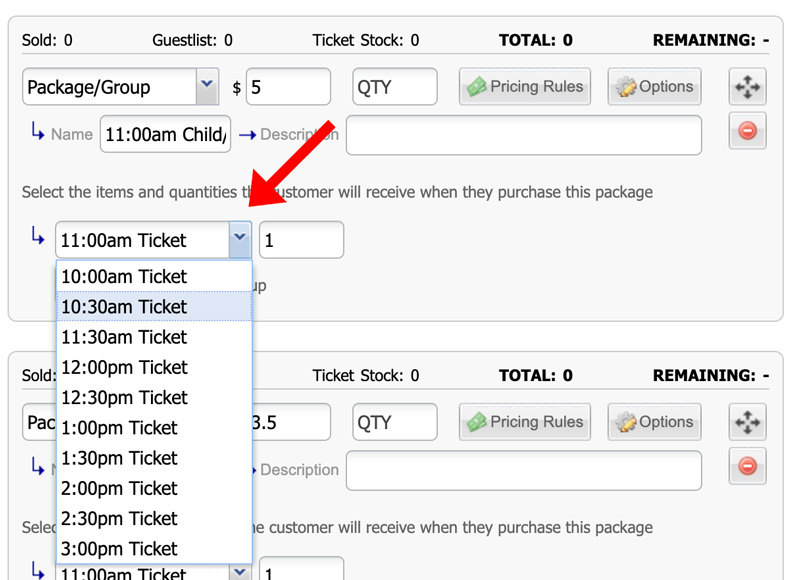
Task: Open Pricing Rules for the second package
Action: tap(525, 422)
